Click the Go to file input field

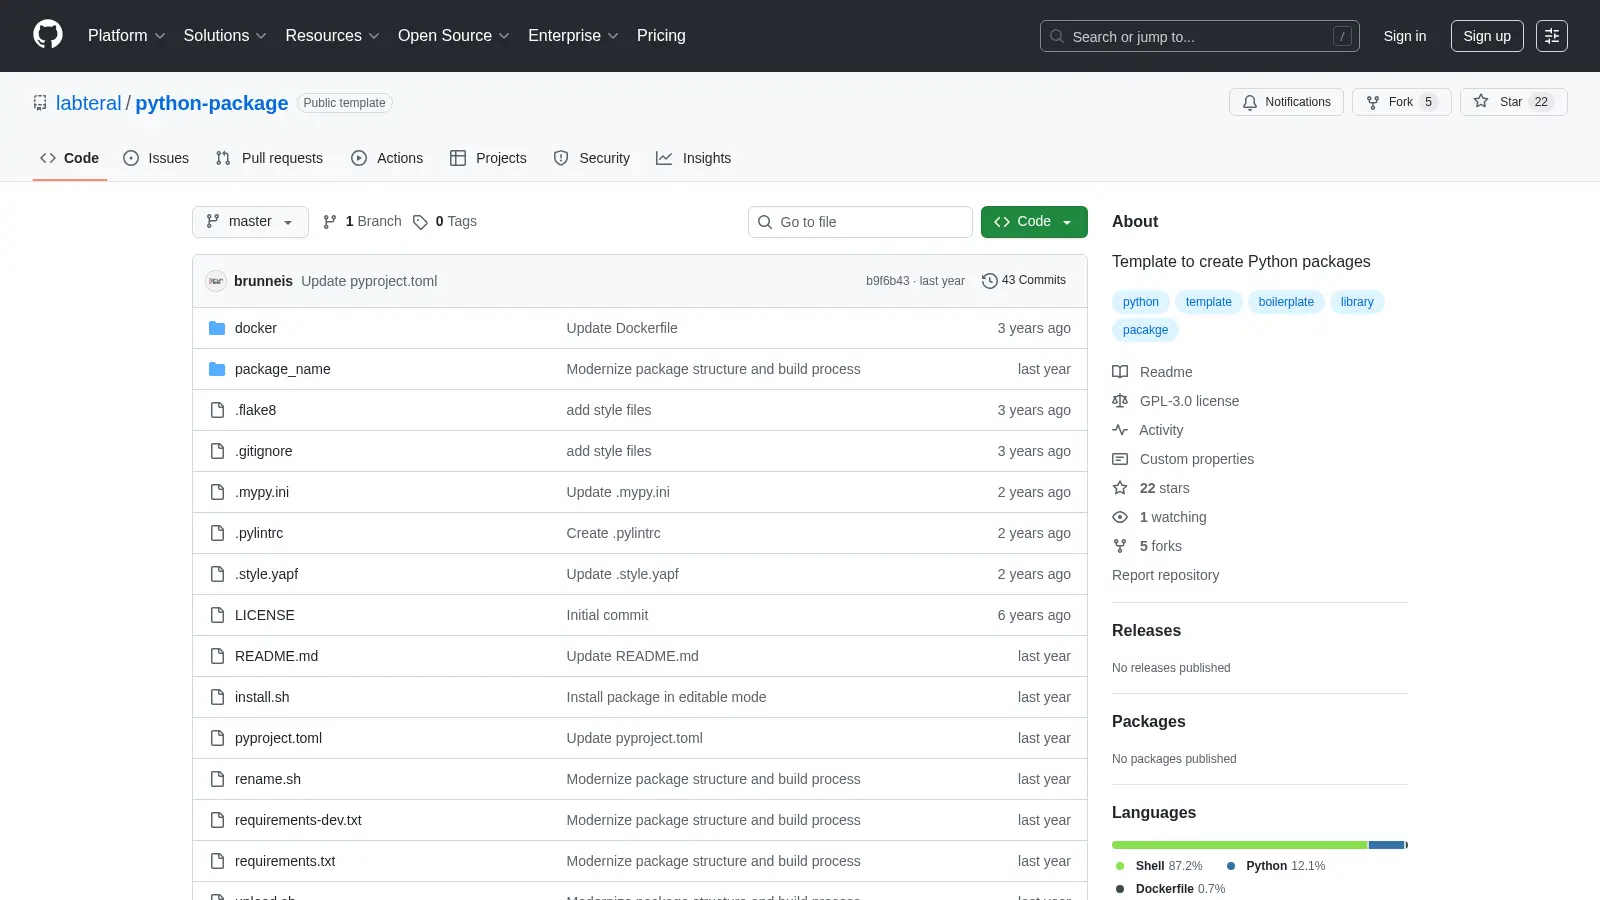pyautogui.click(x=860, y=222)
